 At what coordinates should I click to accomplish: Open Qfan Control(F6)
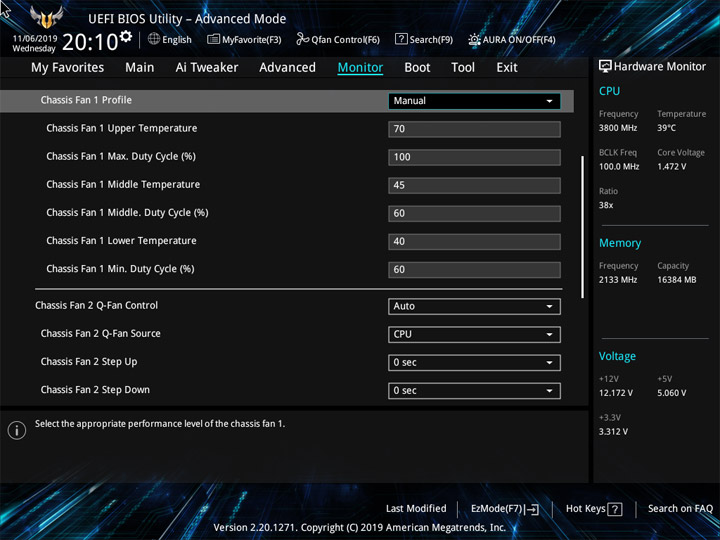point(338,39)
